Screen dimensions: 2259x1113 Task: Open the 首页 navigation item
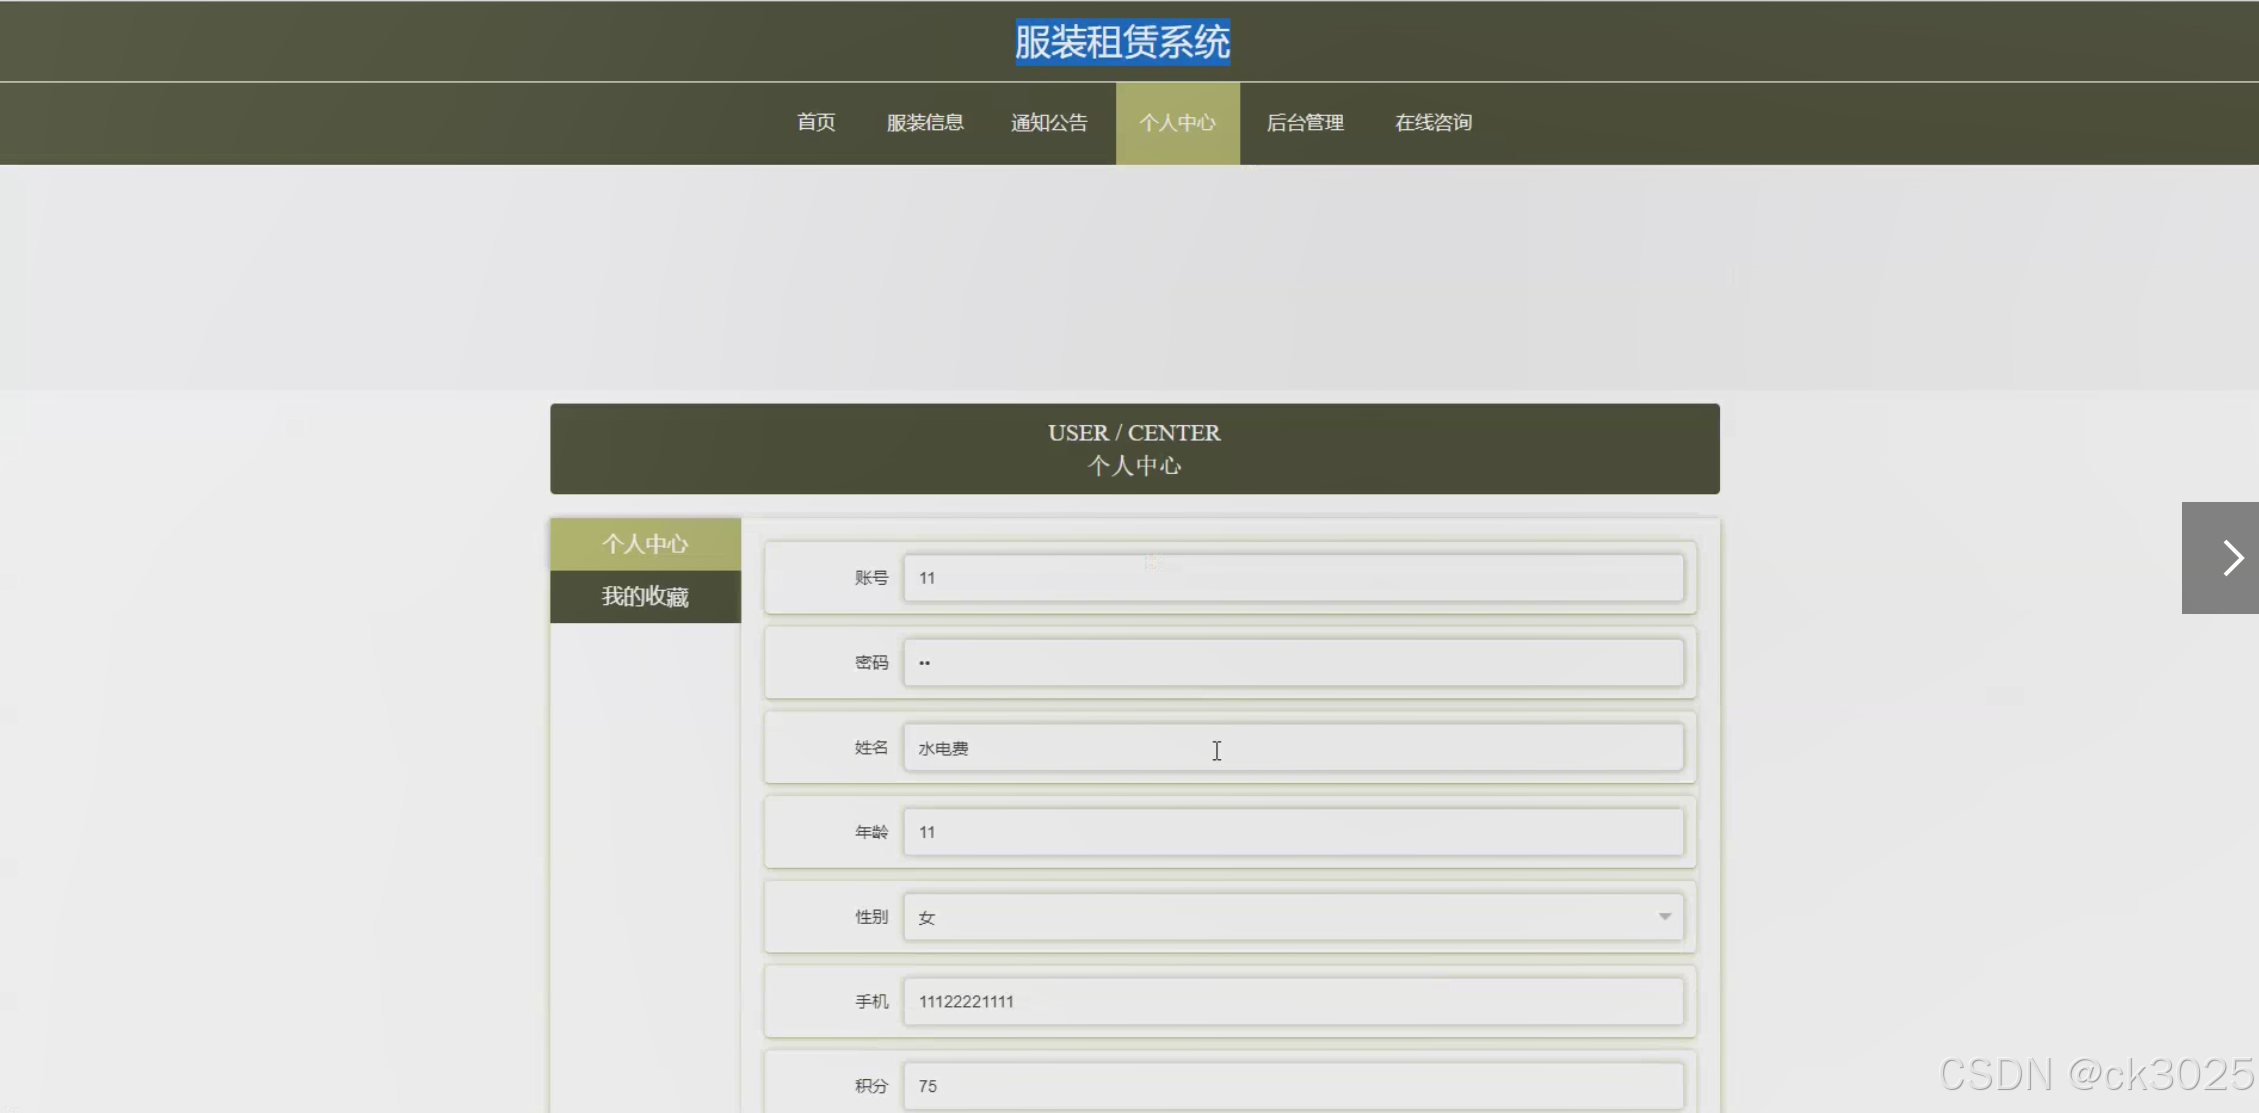pos(816,123)
